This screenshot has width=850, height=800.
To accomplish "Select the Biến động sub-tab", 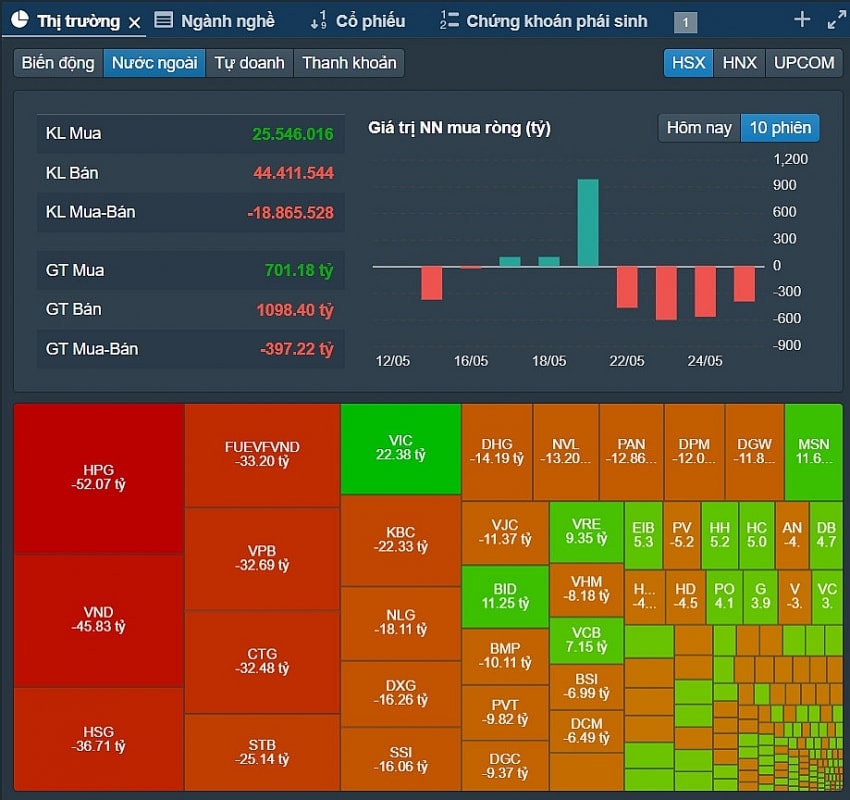I will tap(58, 63).
